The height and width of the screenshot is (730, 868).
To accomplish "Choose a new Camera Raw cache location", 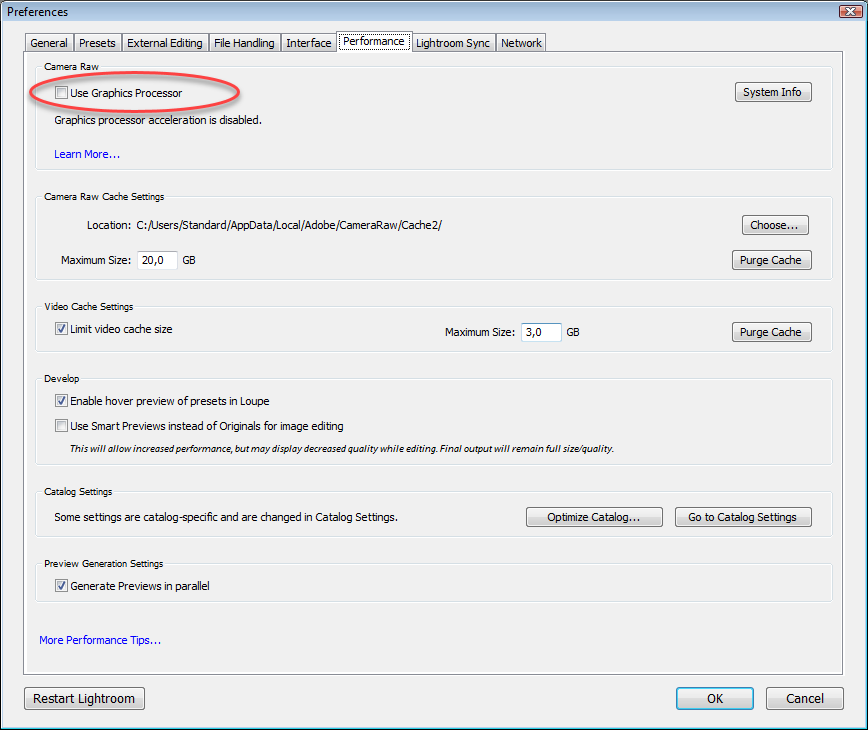I will 775,224.
